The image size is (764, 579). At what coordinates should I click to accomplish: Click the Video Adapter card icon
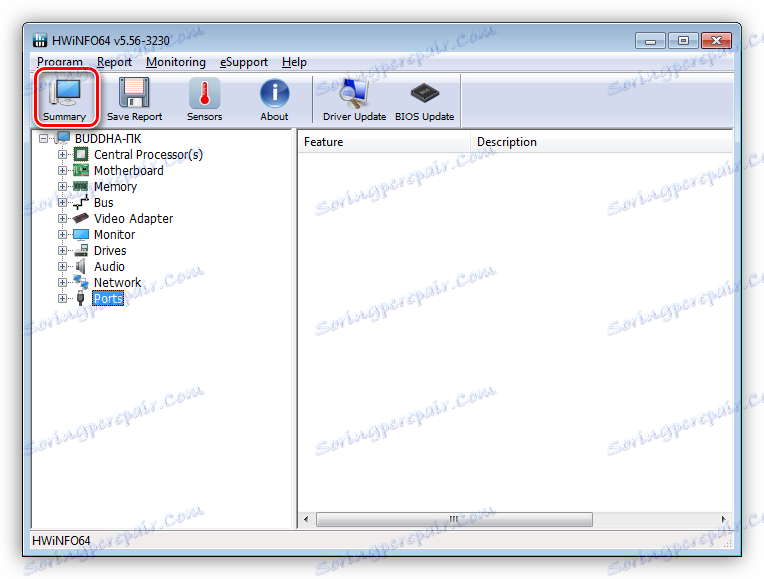(x=81, y=218)
